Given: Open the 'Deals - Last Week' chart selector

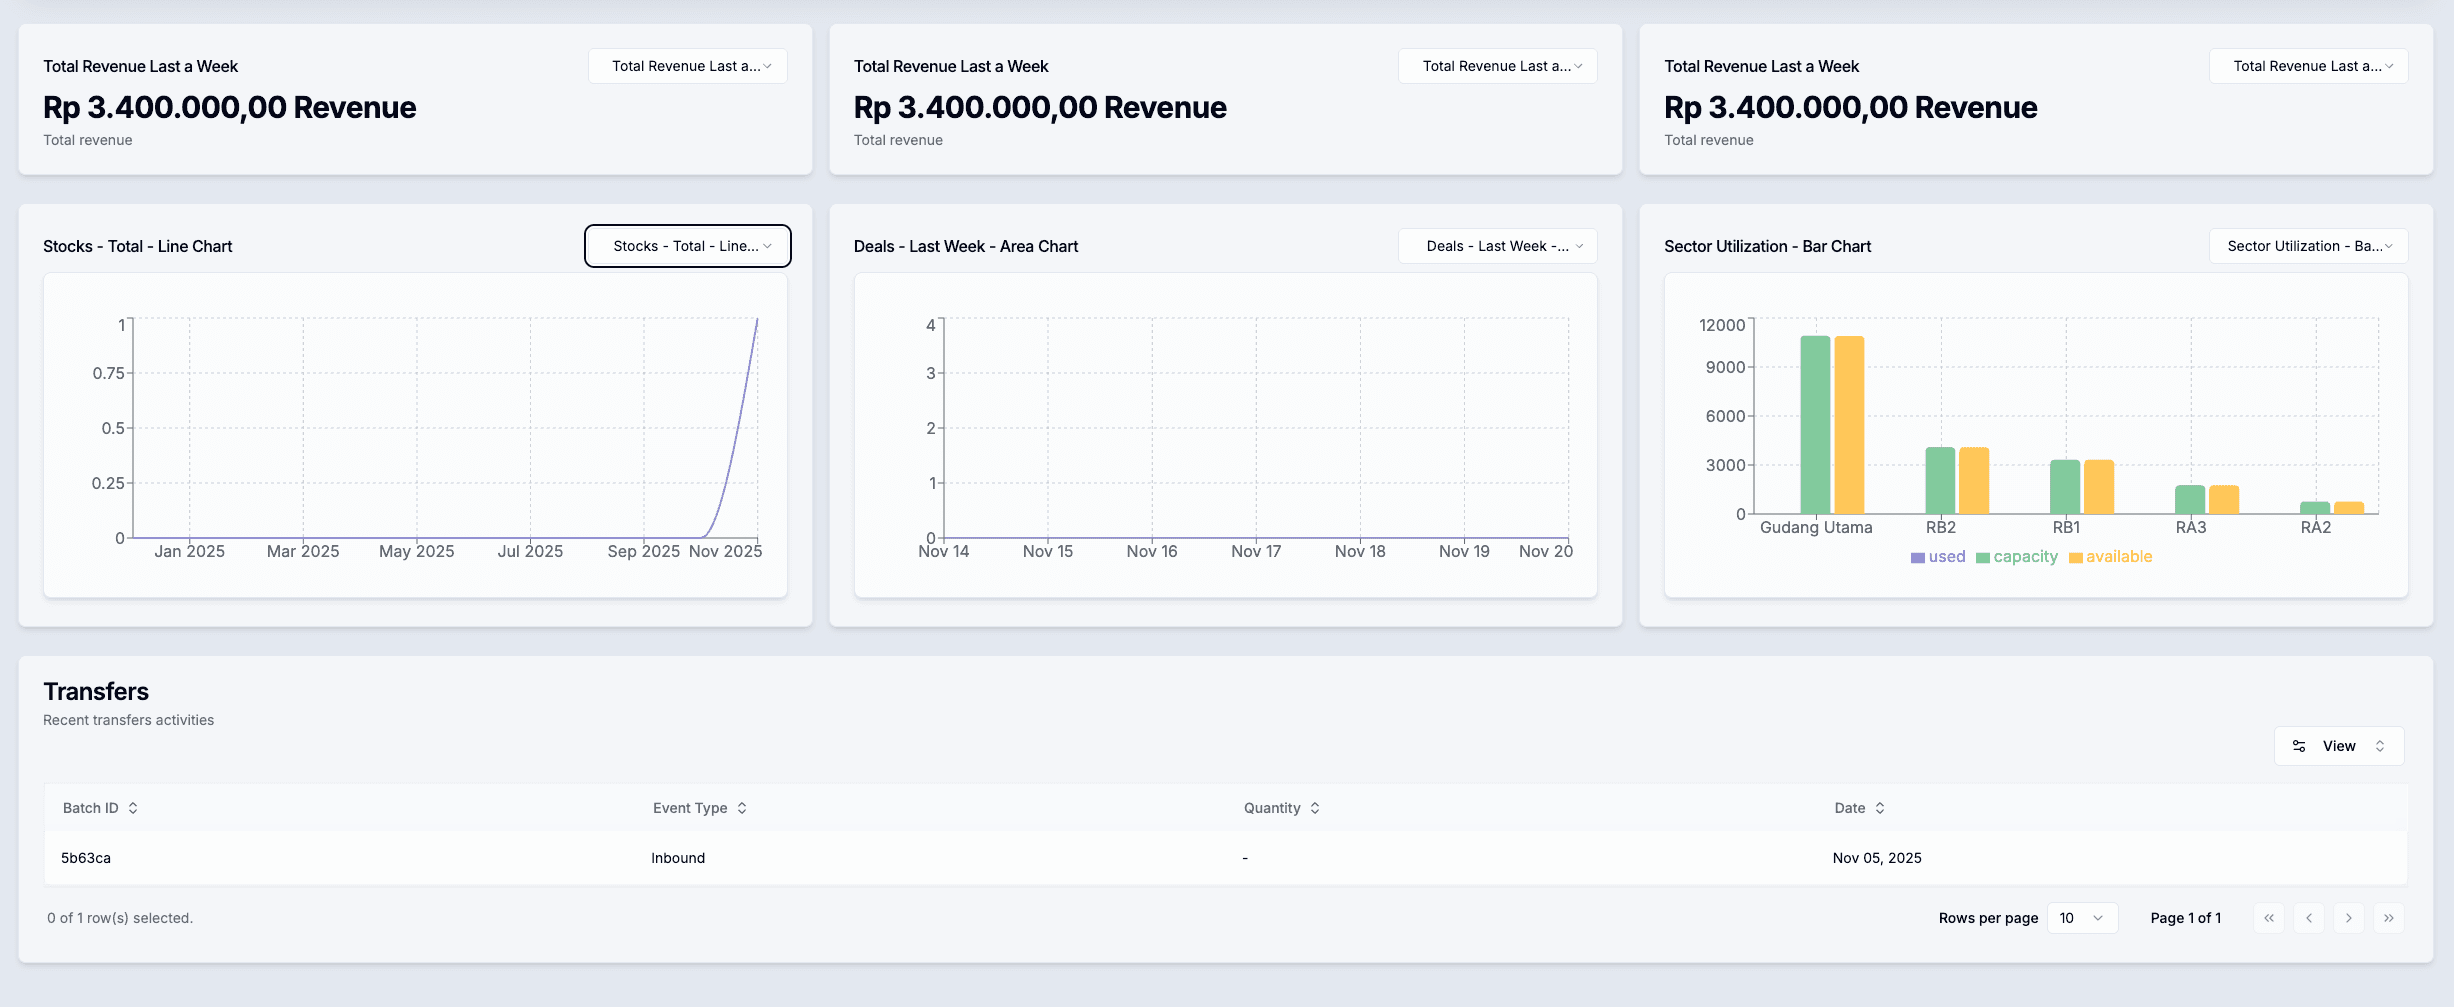Looking at the screenshot, I should point(1497,245).
